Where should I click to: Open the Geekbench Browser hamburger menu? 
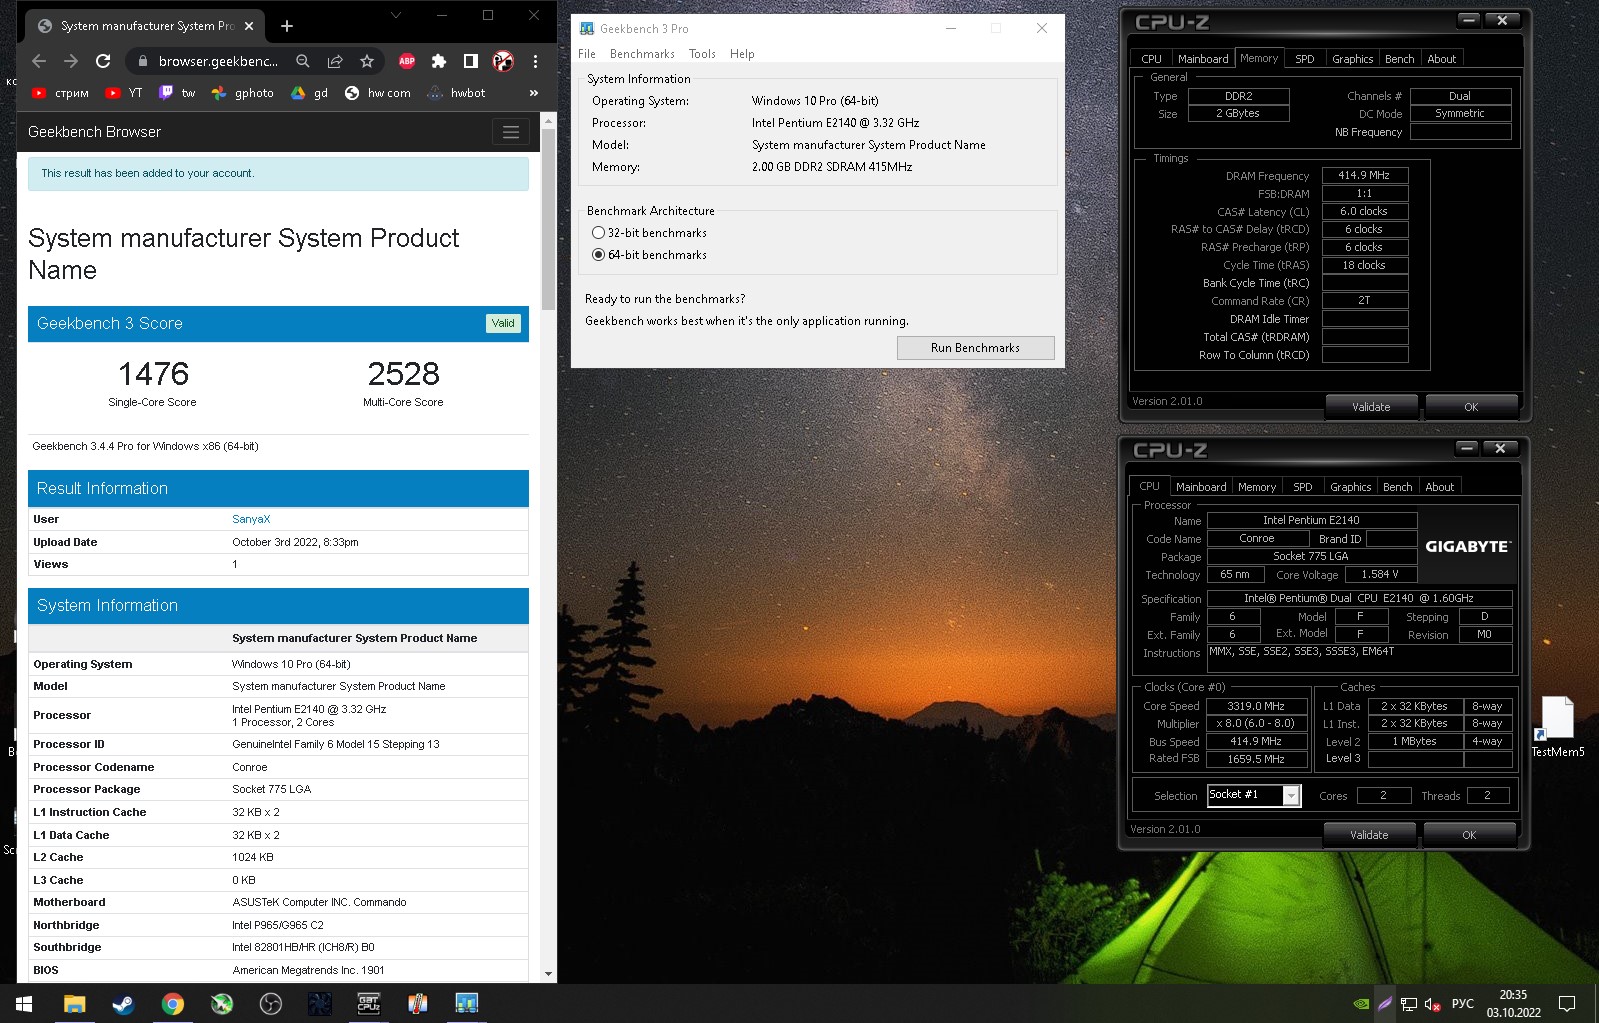511,132
